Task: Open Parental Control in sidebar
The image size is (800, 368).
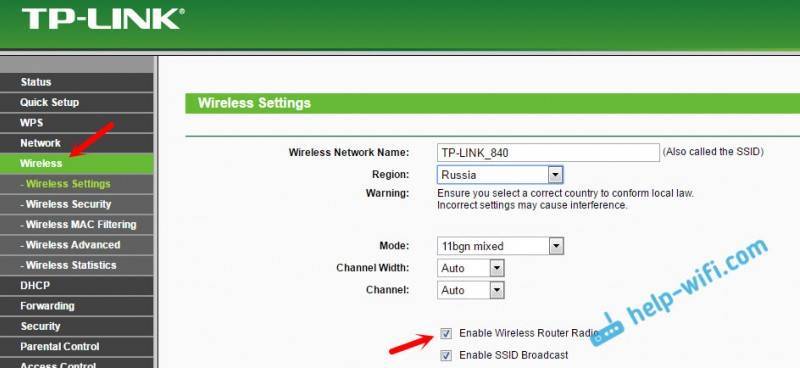Action: (x=77, y=347)
